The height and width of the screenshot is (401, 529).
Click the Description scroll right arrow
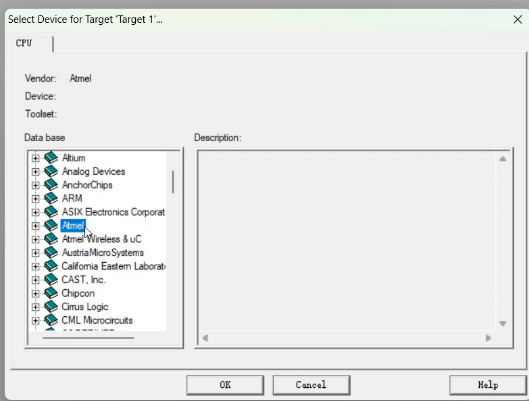488,338
